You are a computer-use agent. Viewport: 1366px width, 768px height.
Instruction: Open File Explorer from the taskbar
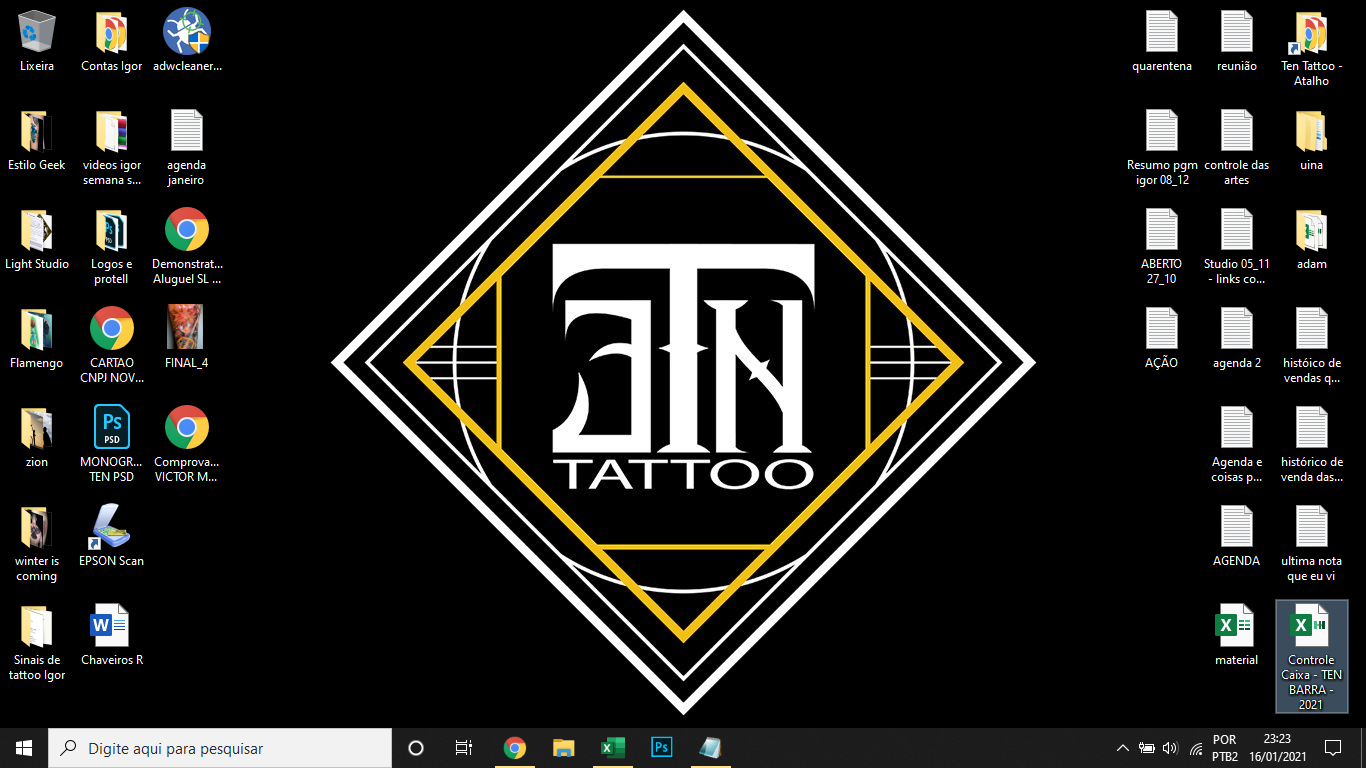563,747
